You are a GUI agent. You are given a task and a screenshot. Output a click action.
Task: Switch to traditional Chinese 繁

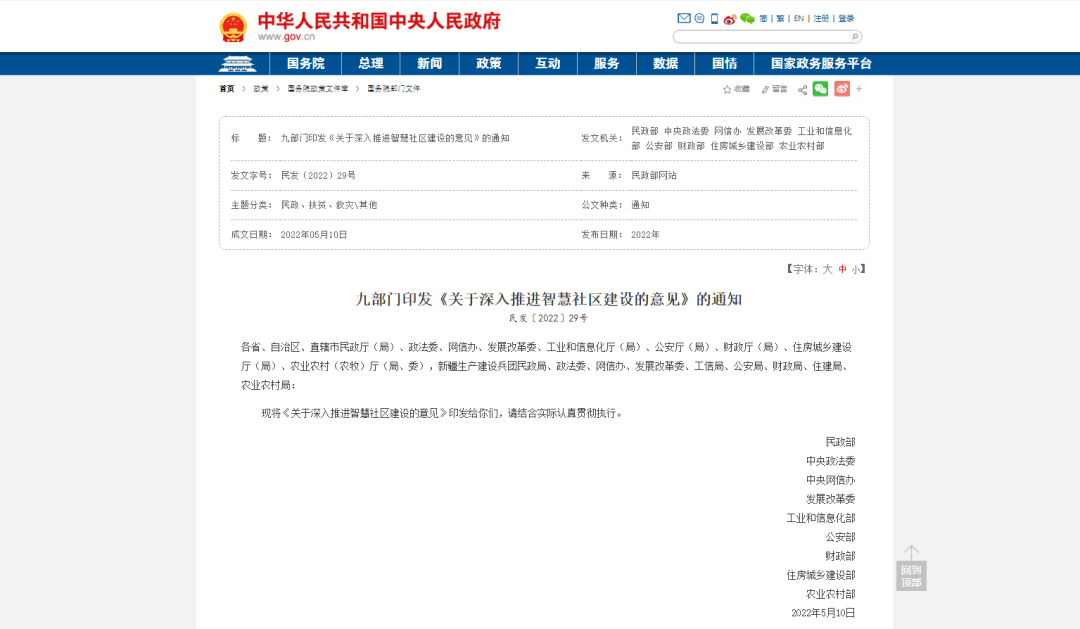[x=780, y=19]
